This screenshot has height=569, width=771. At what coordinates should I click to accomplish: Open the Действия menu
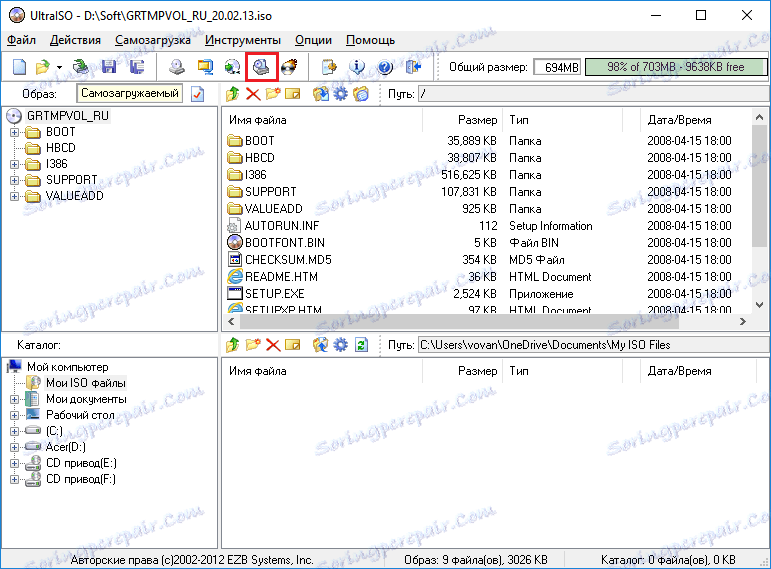75,40
